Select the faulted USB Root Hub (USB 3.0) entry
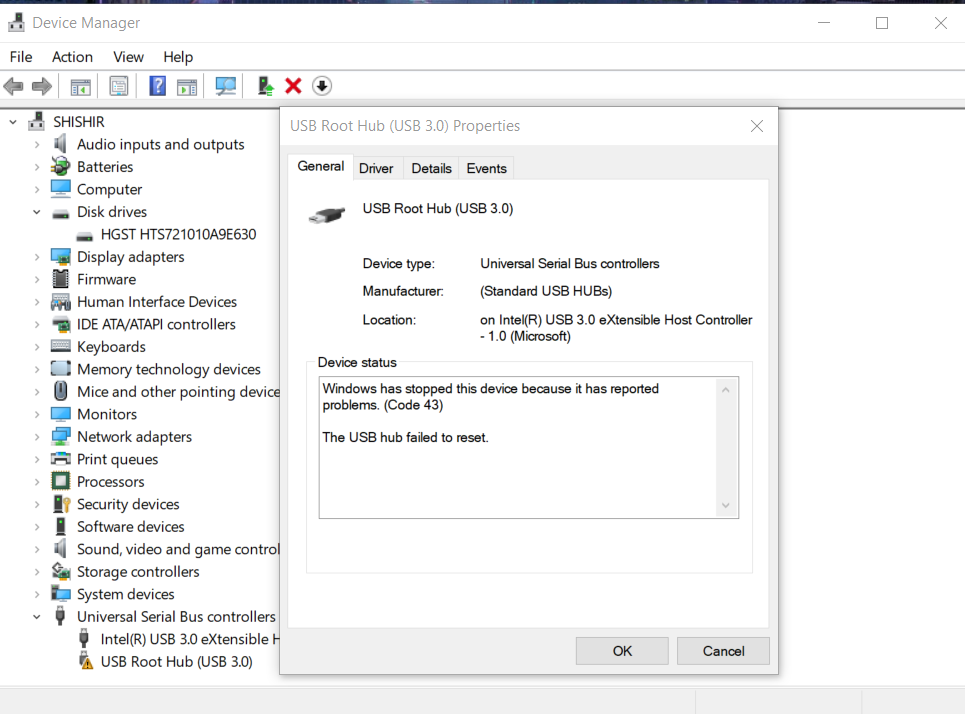The height and width of the screenshot is (714, 965). 175,661
